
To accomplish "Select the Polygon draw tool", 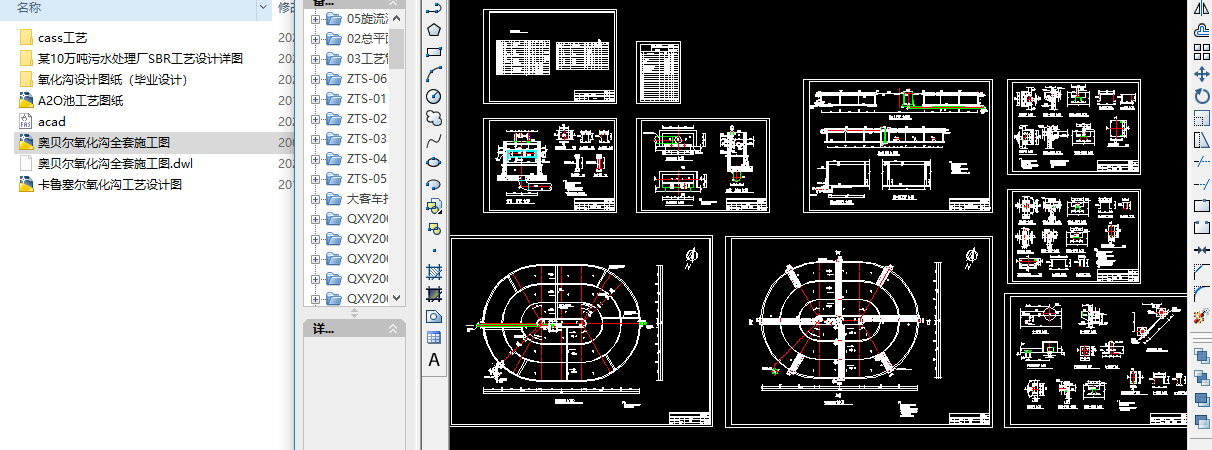I will (434, 30).
